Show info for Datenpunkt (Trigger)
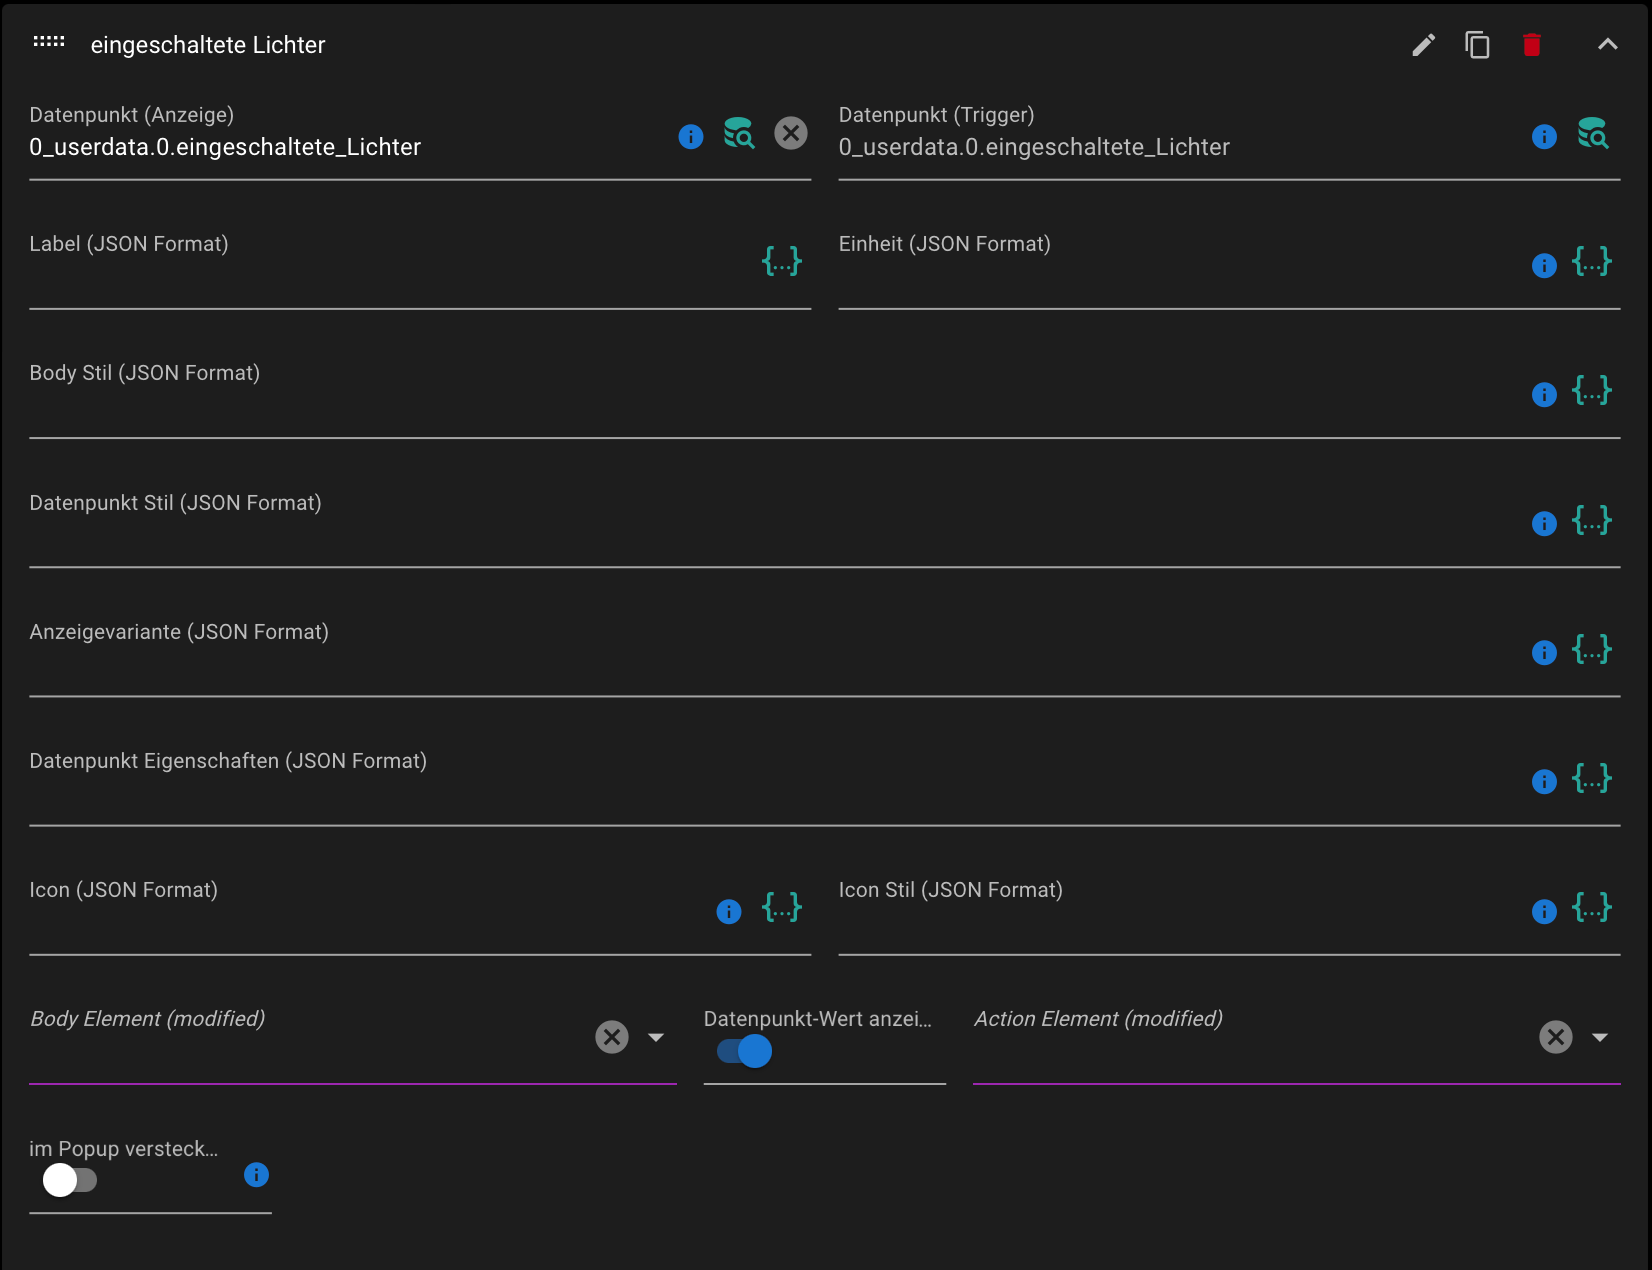 click(x=1544, y=137)
